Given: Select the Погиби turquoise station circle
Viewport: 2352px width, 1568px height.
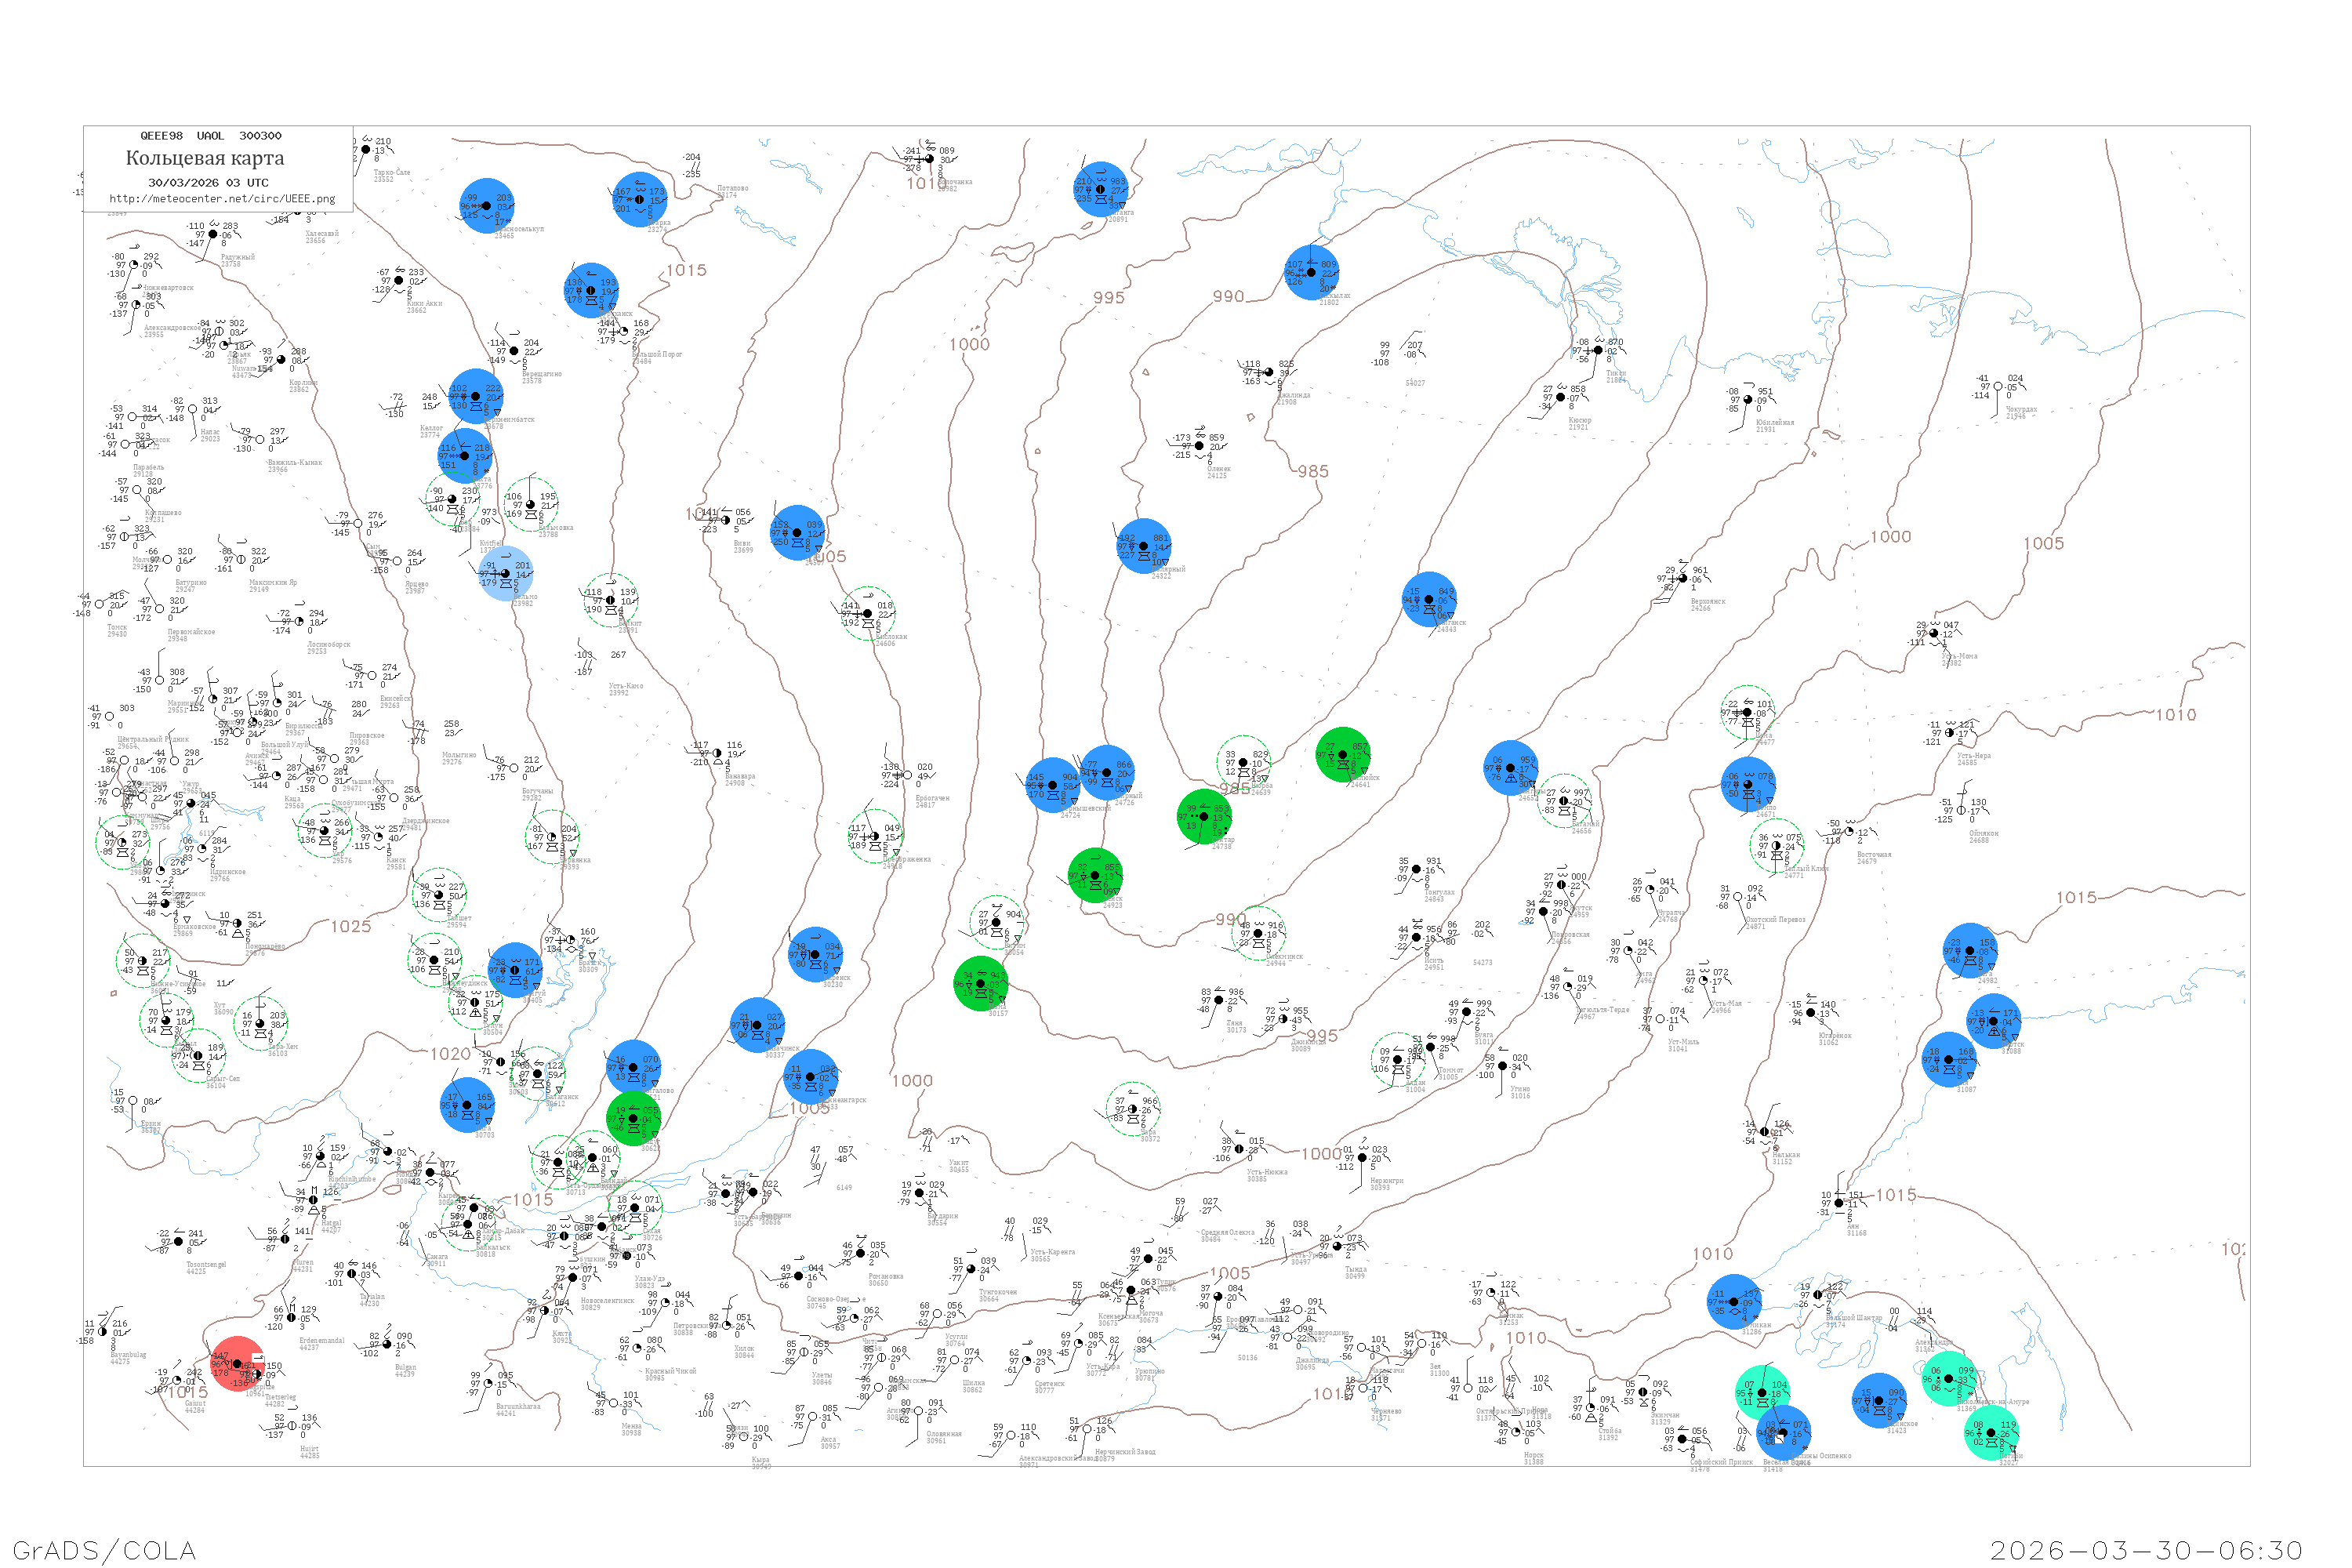Looking at the screenshot, I should click(1991, 1433).
